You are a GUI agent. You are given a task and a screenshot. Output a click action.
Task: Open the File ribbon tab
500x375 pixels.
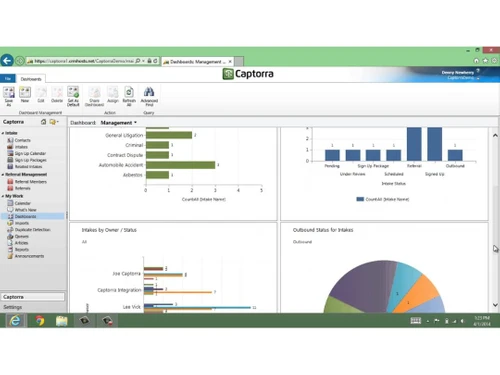click(8, 79)
